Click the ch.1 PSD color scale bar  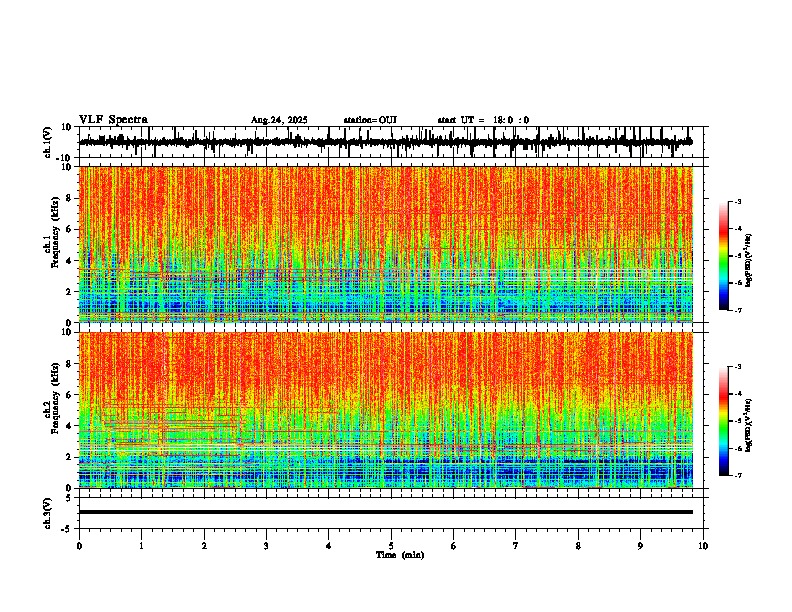[x=724, y=256]
